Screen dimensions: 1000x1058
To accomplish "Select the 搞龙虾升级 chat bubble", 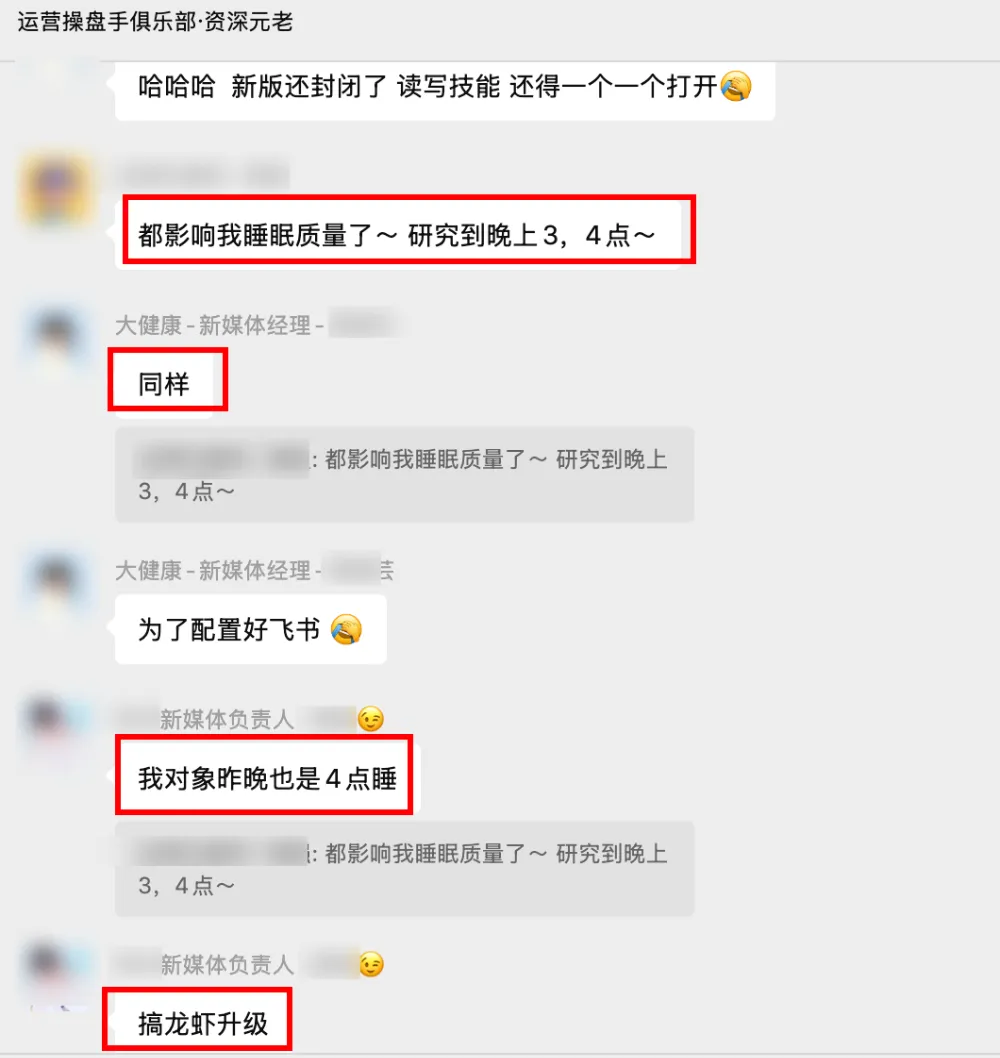I will (202, 1023).
